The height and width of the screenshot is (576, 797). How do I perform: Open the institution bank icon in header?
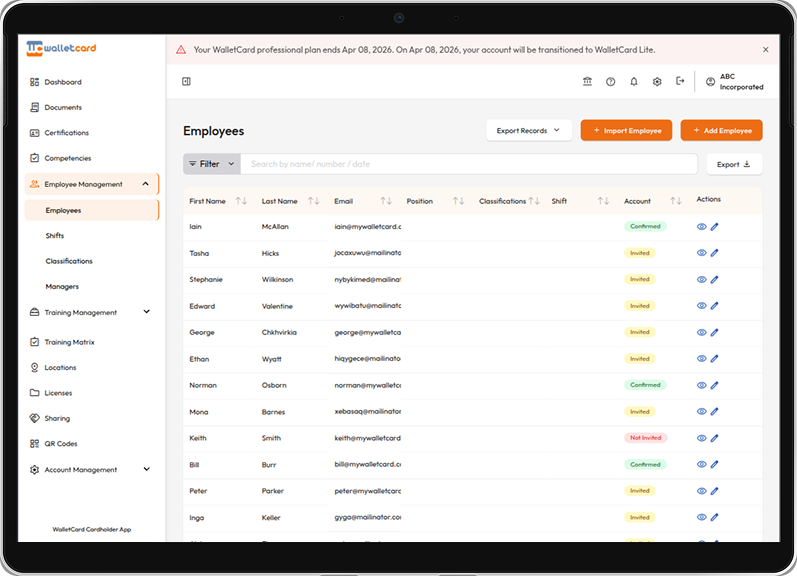587,81
